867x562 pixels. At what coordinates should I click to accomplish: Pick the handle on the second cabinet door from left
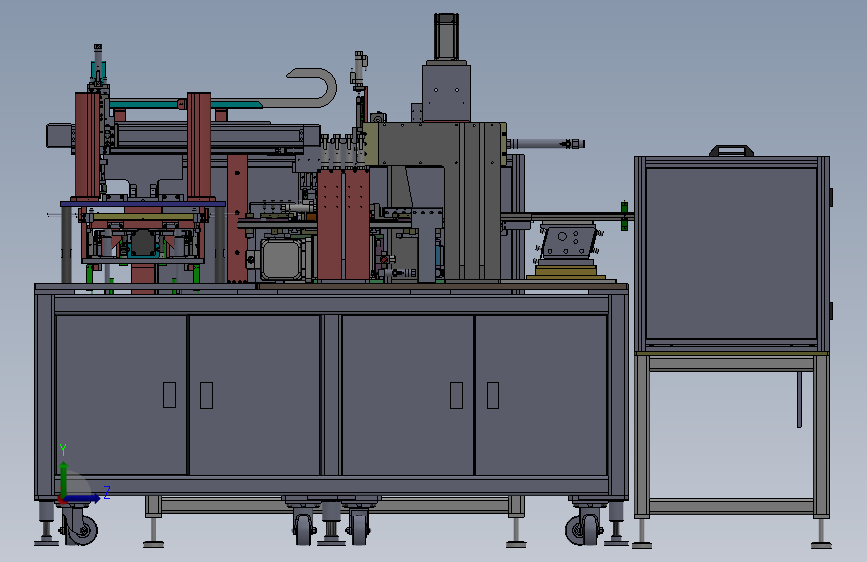point(206,395)
